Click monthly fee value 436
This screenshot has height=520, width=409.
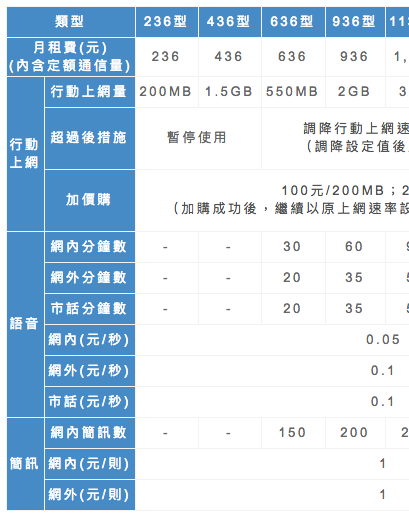228,57
